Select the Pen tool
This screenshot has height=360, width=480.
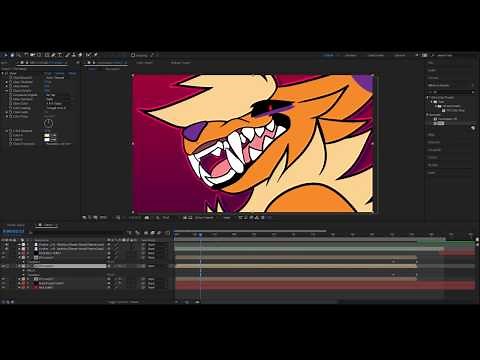pyautogui.click(x=53, y=55)
